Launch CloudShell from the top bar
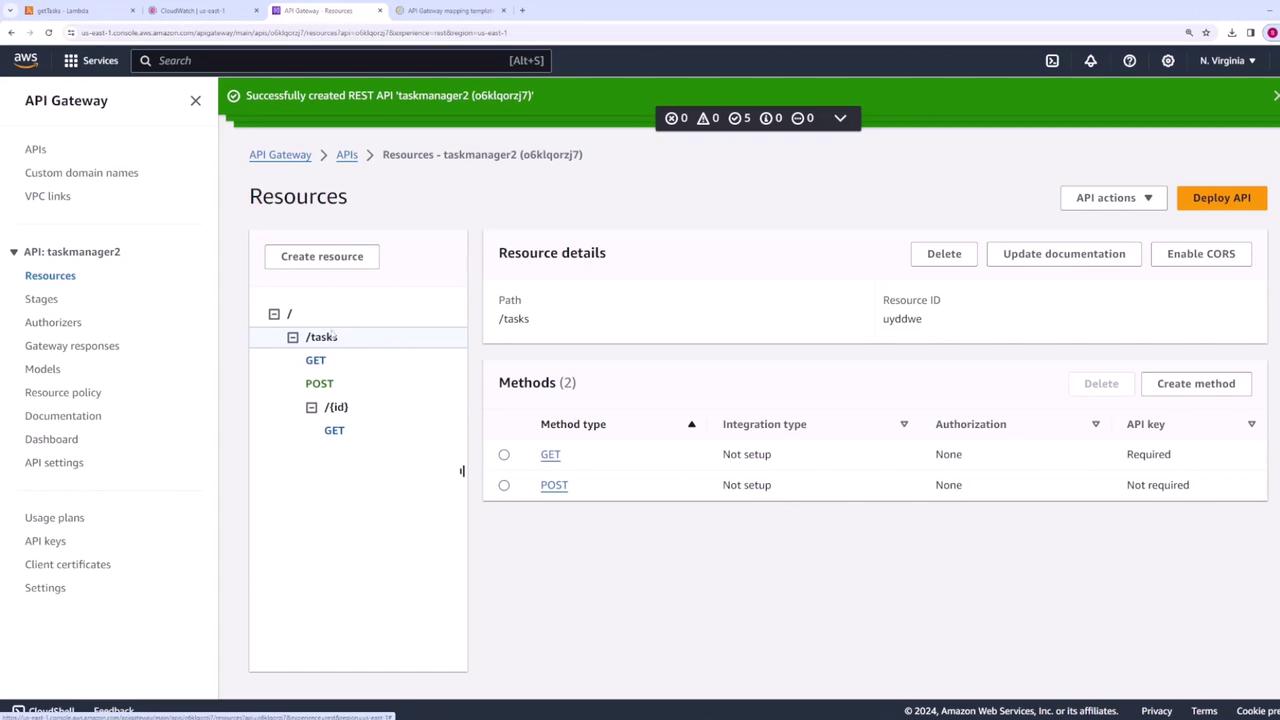 pos(1052,60)
